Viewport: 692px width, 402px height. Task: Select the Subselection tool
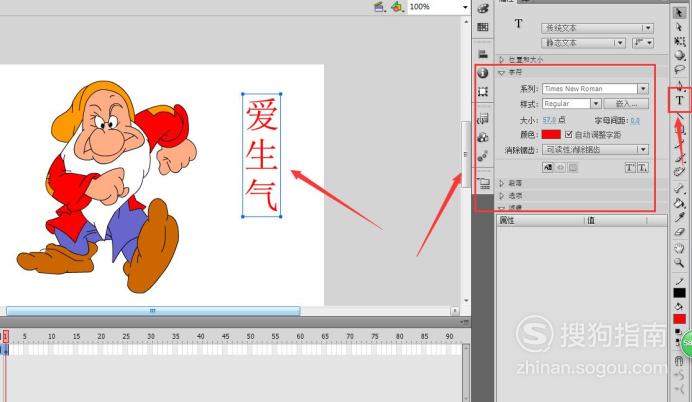[679, 27]
